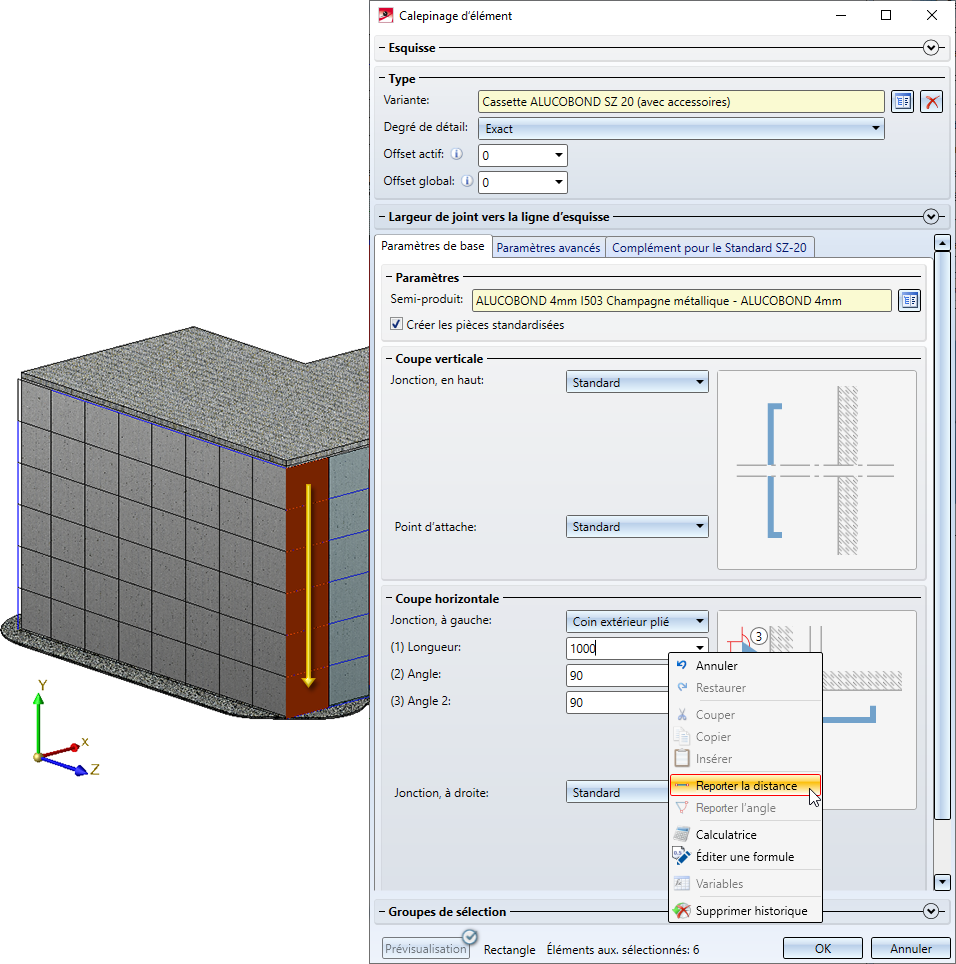Click in the (2) Angle input field

pos(616,675)
